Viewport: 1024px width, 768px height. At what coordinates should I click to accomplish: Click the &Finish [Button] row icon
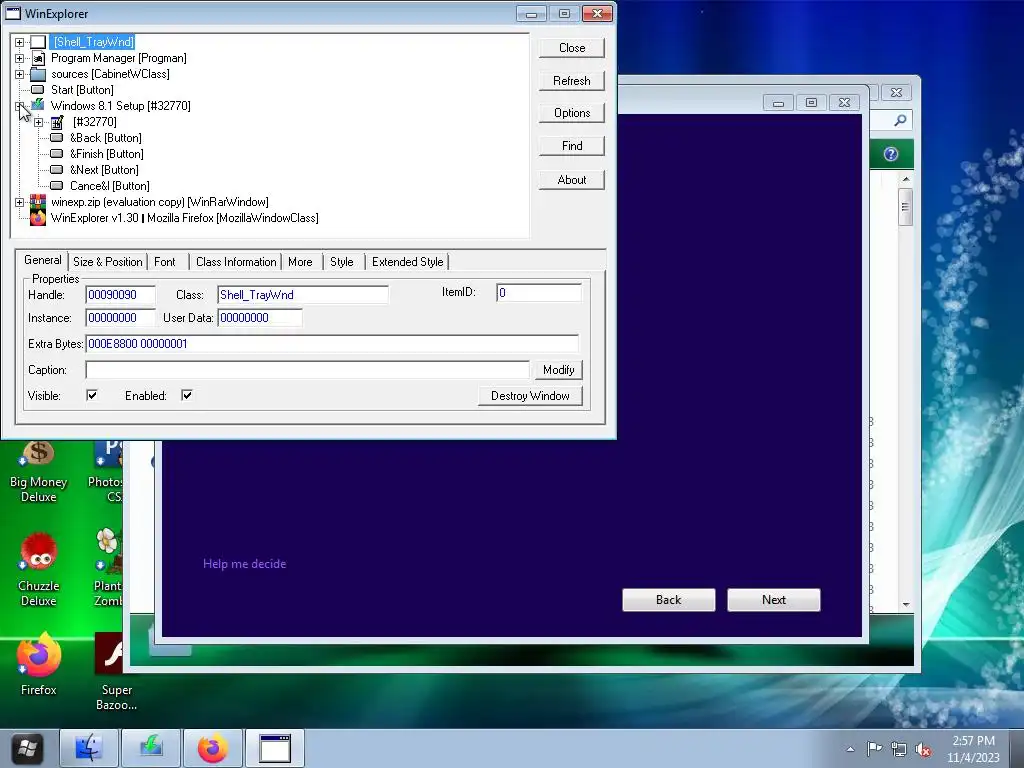pos(57,153)
